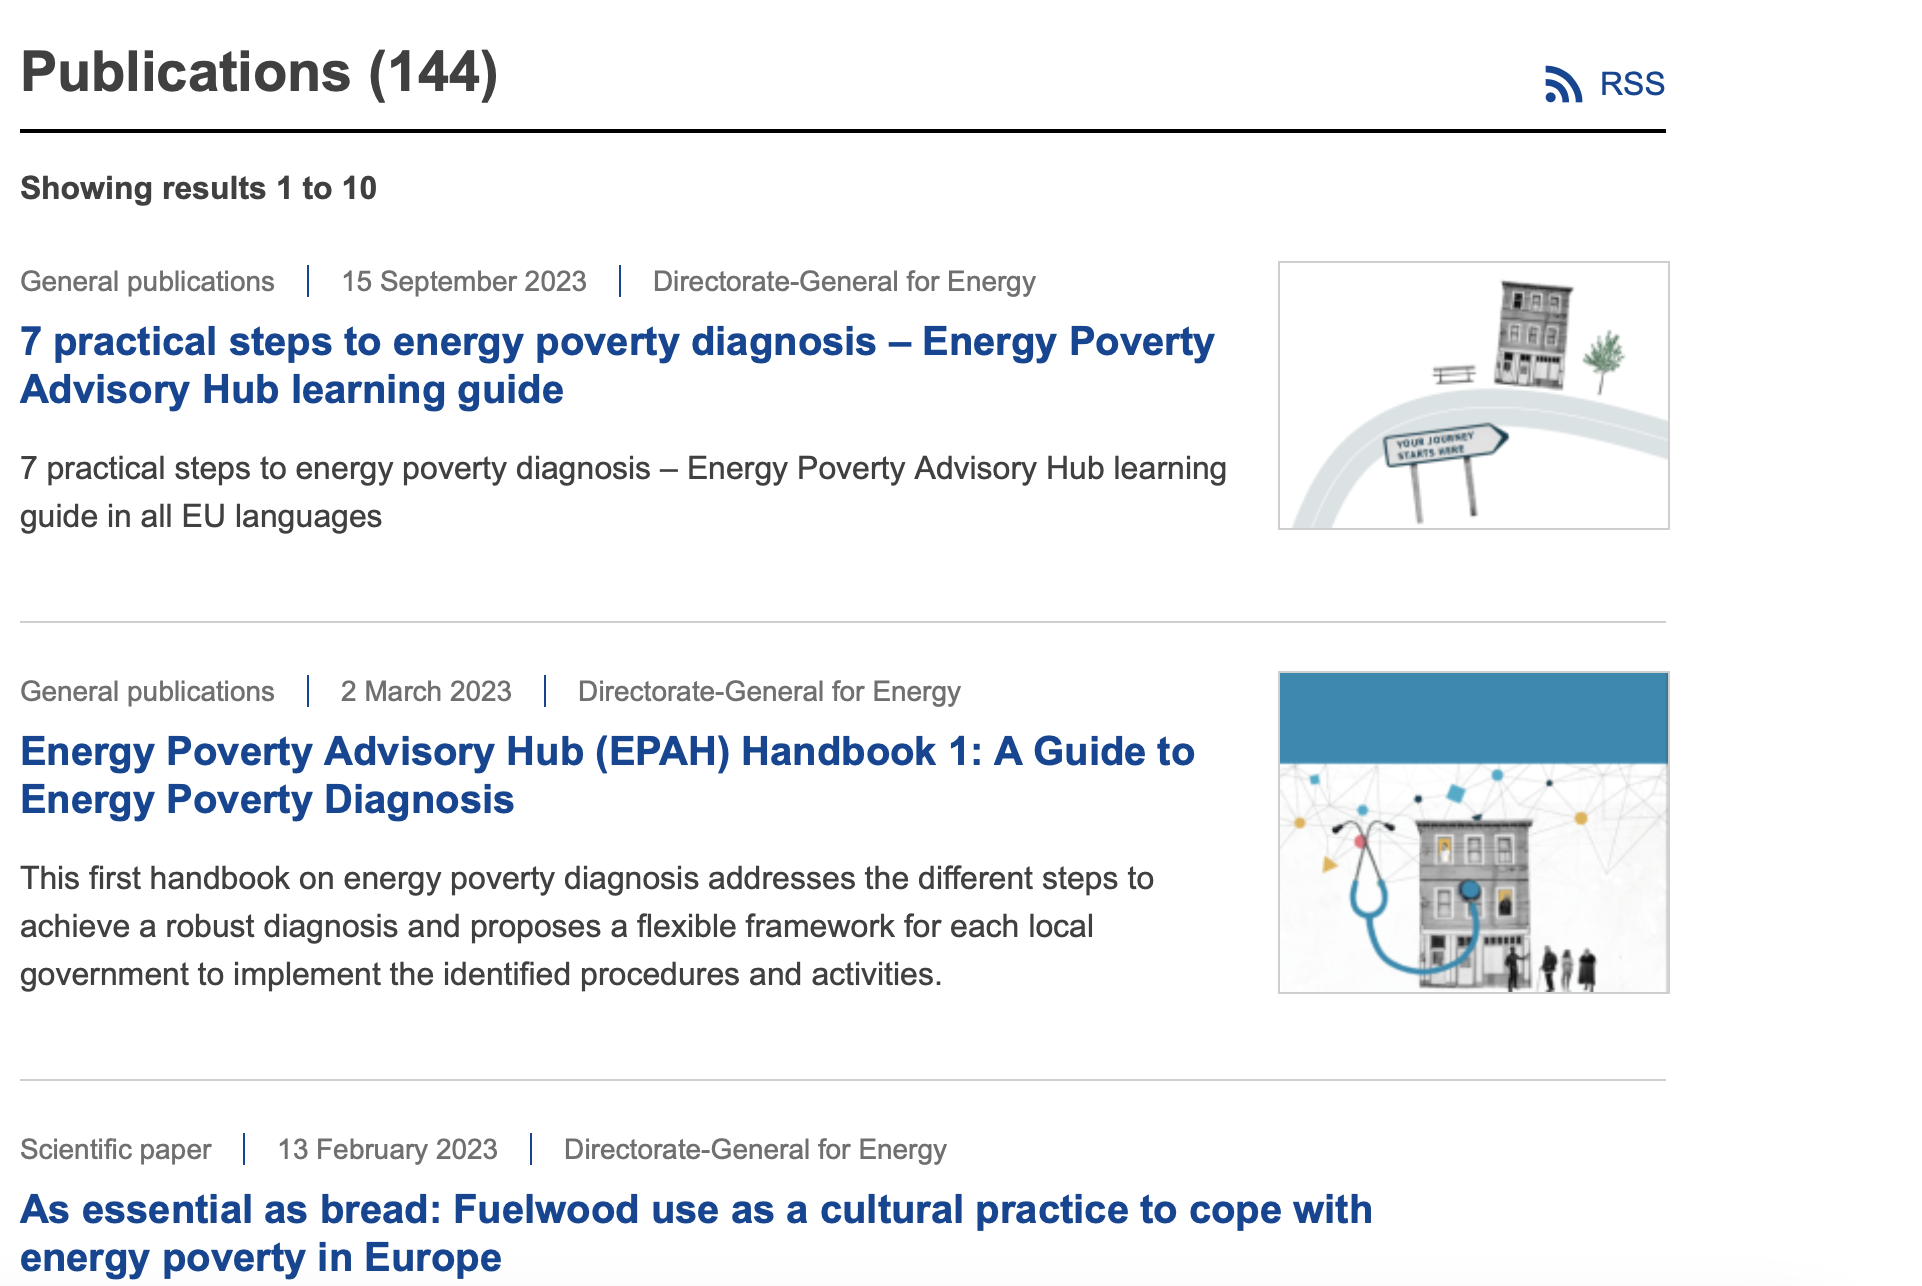Click the Showing results 1 to 10 text

point(198,188)
